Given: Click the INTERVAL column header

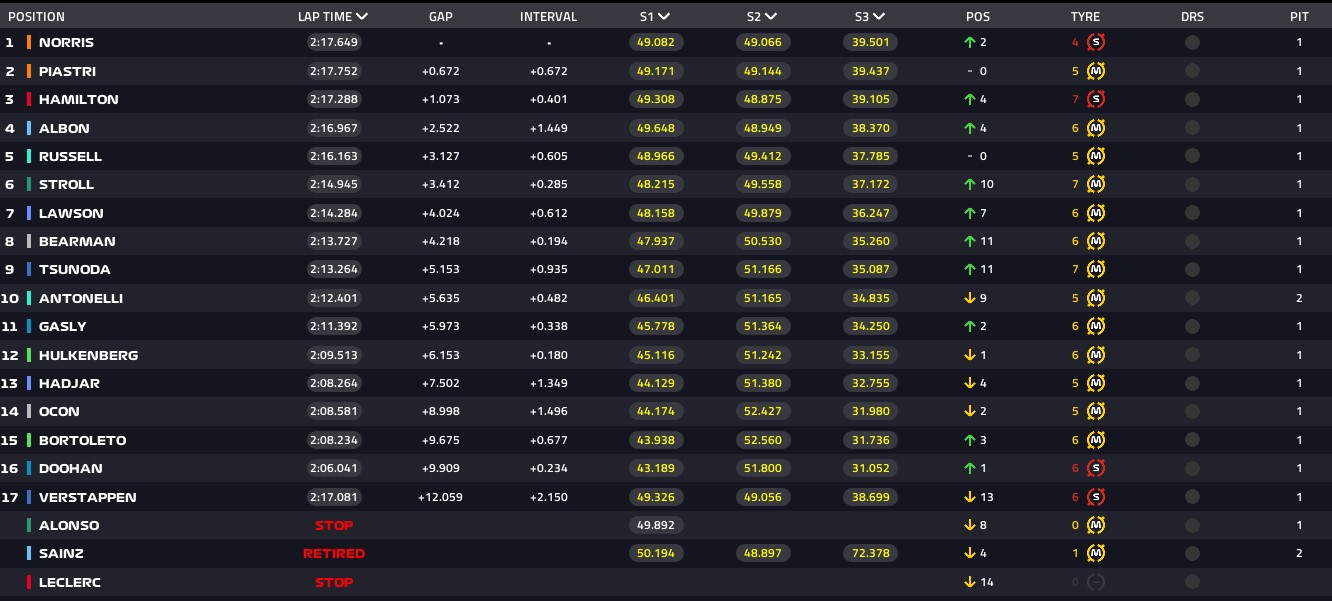Looking at the screenshot, I should (x=548, y=16).
